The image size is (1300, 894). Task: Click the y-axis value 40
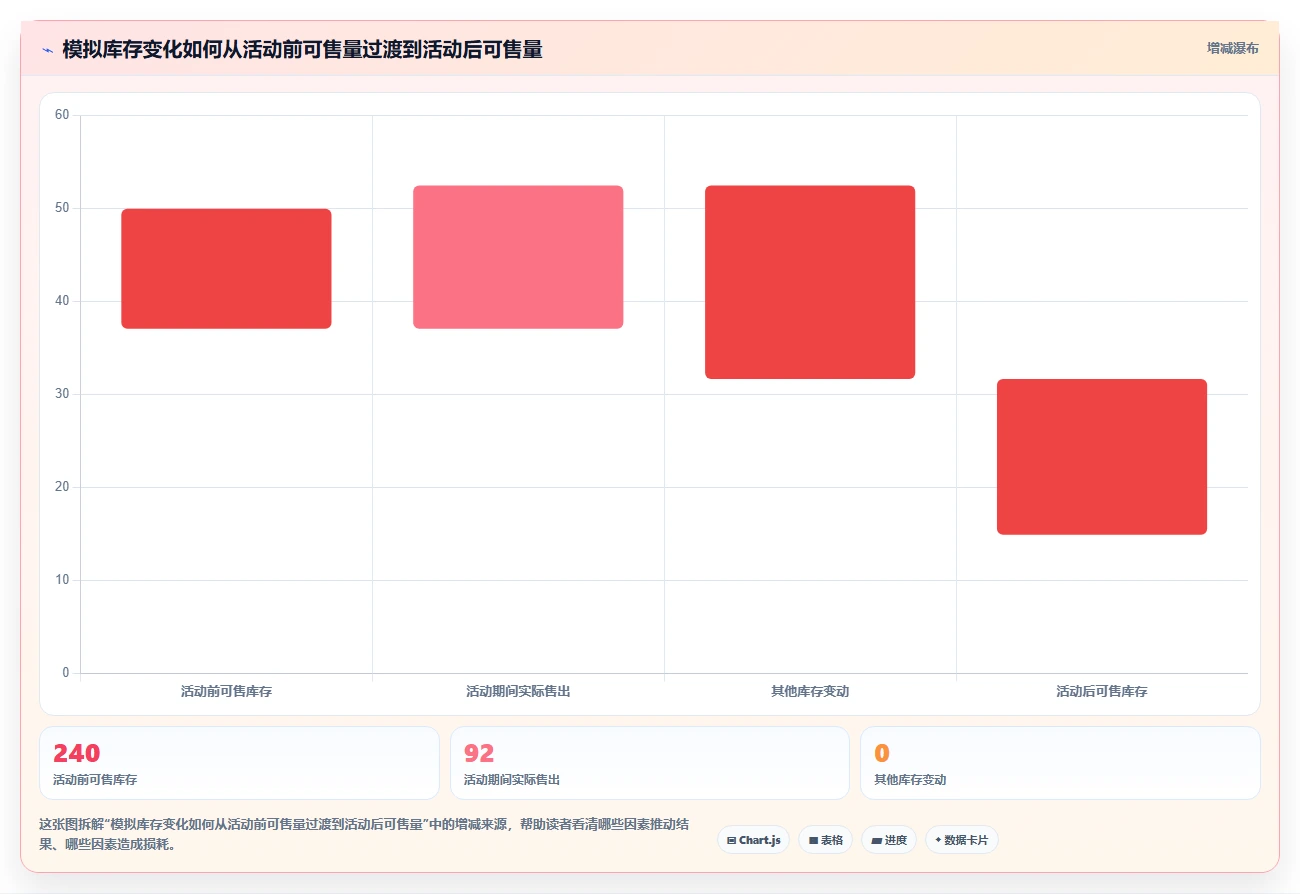tap(62, 301)
